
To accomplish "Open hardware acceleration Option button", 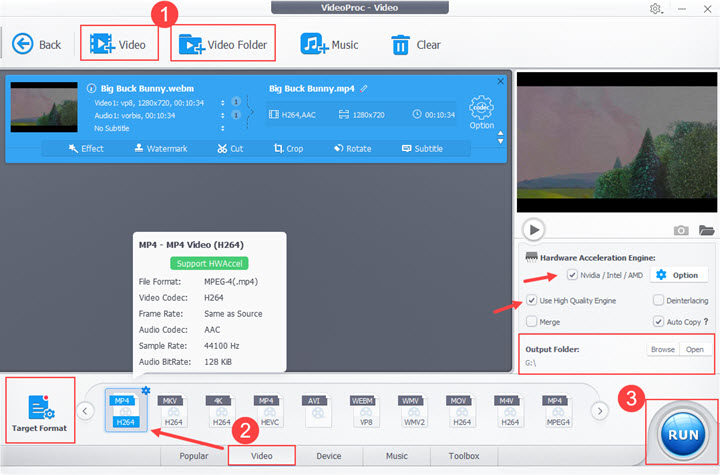I will pyautogui.click(x=678, y=275).
